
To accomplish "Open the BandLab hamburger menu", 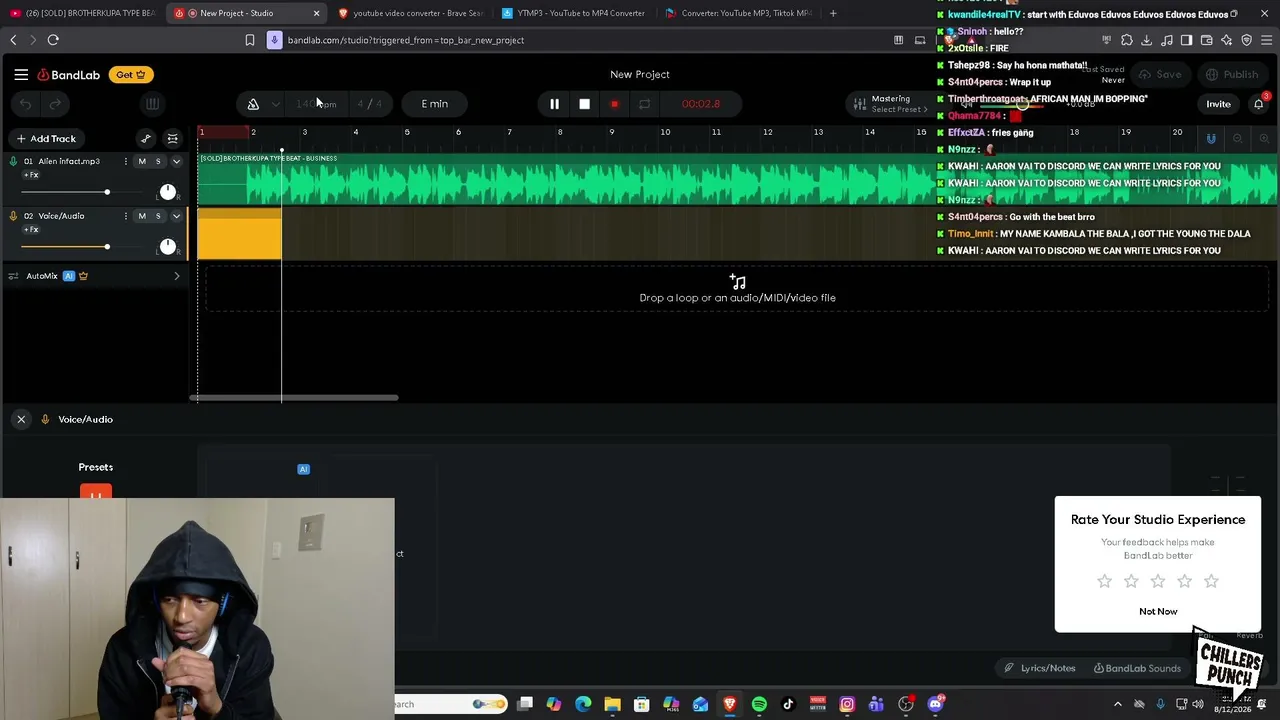I will (21, 74).
